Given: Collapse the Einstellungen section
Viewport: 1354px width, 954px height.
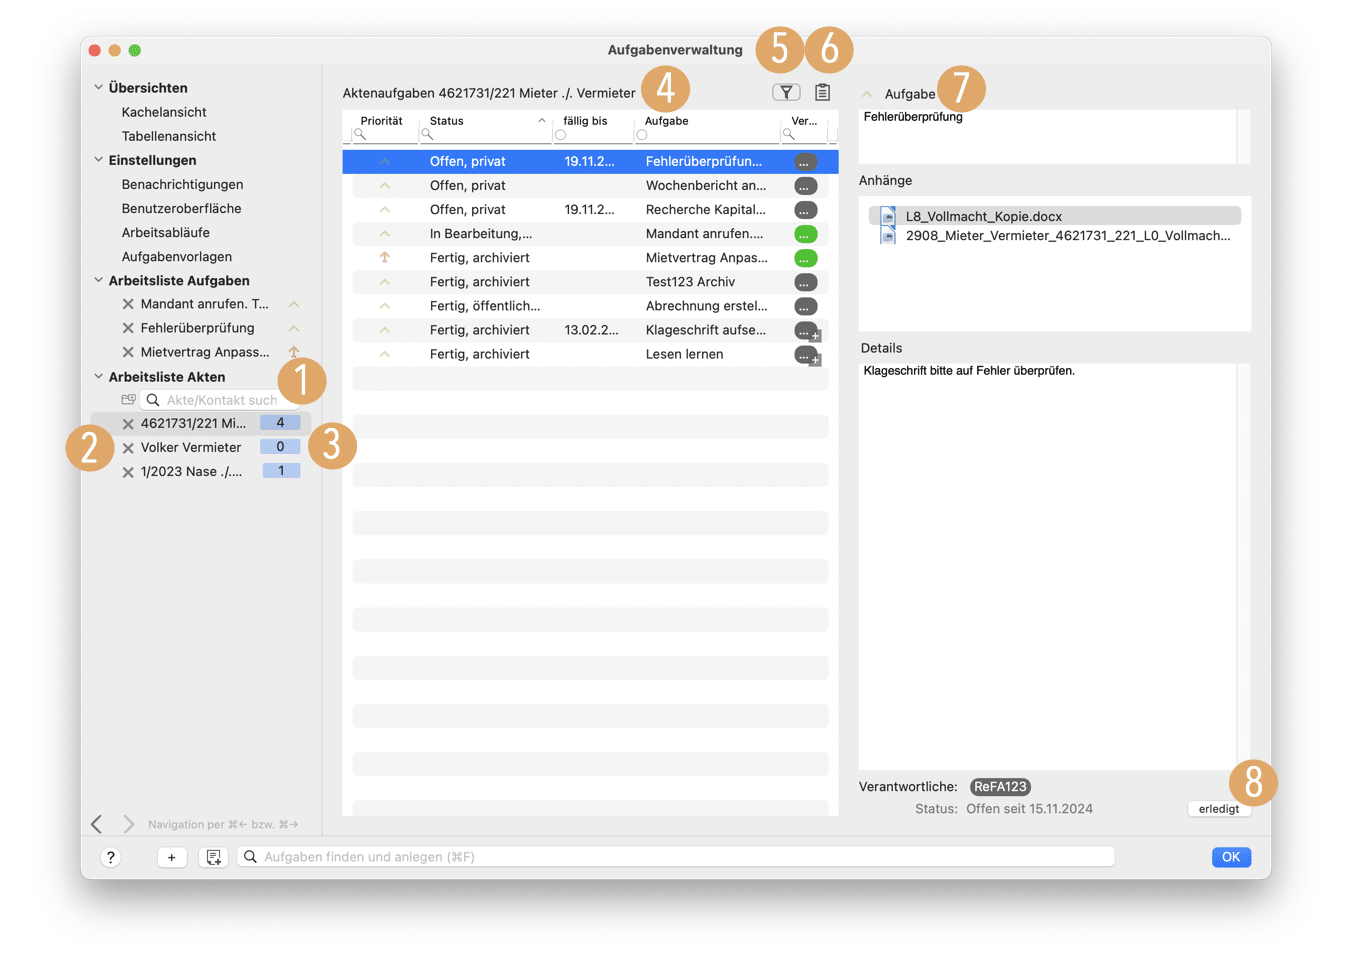Looking at the screenshot, I should 98,159.
